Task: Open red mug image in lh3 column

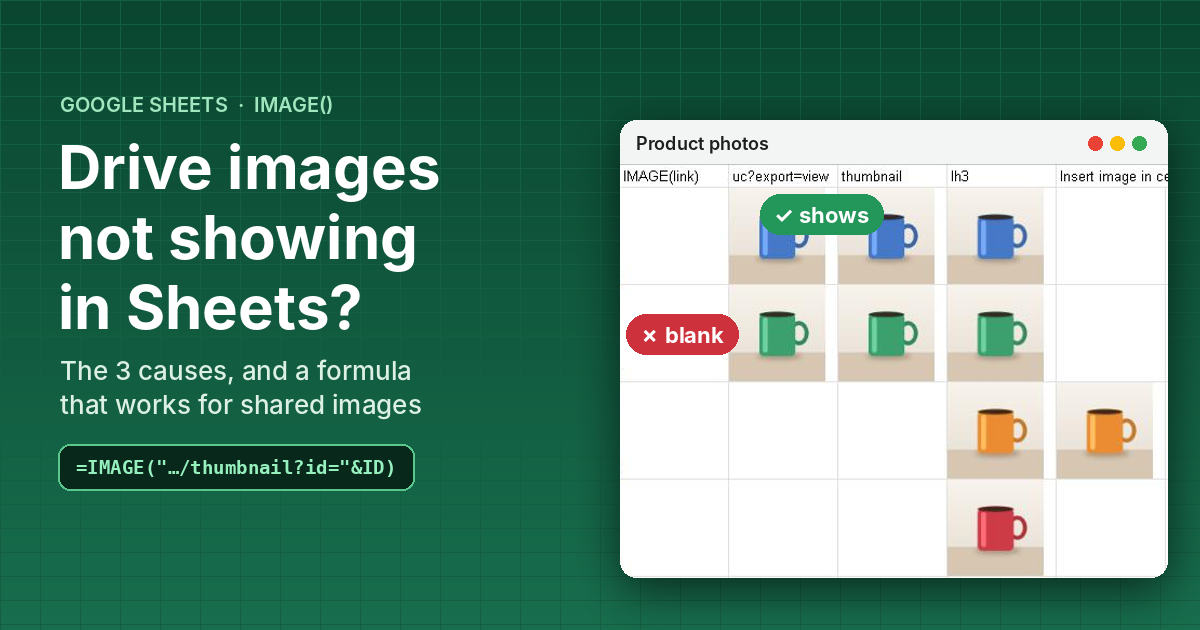Action: (x=995, y=527)
